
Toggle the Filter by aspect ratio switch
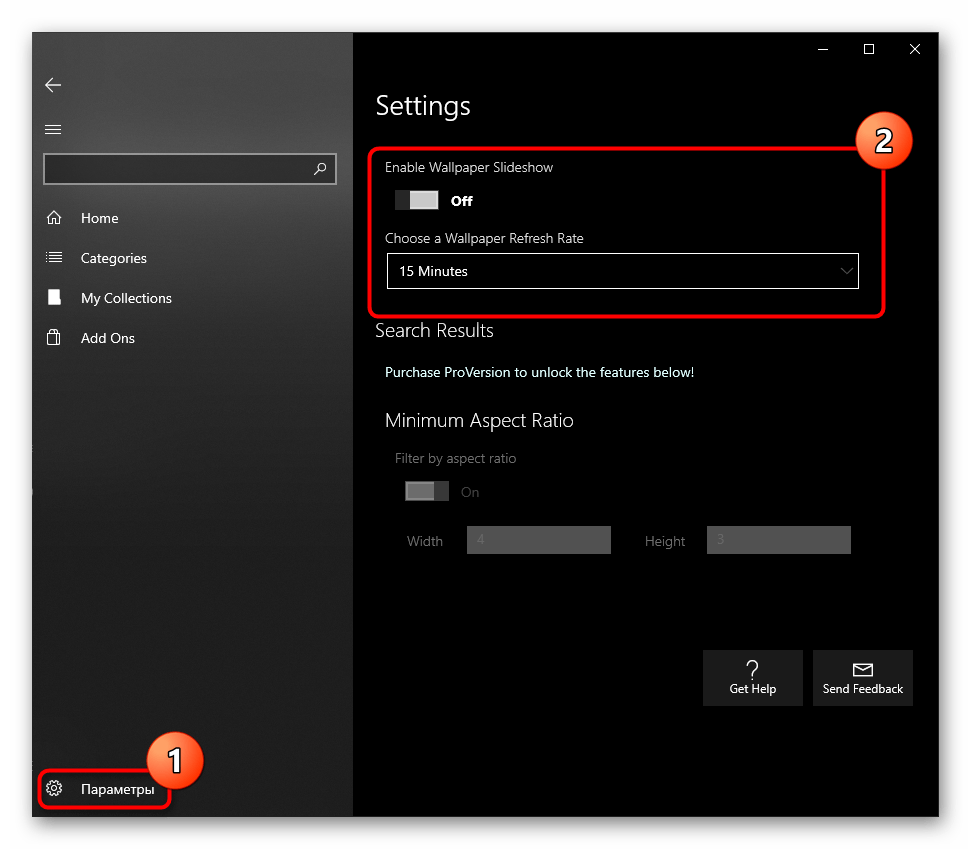[426, 491]
